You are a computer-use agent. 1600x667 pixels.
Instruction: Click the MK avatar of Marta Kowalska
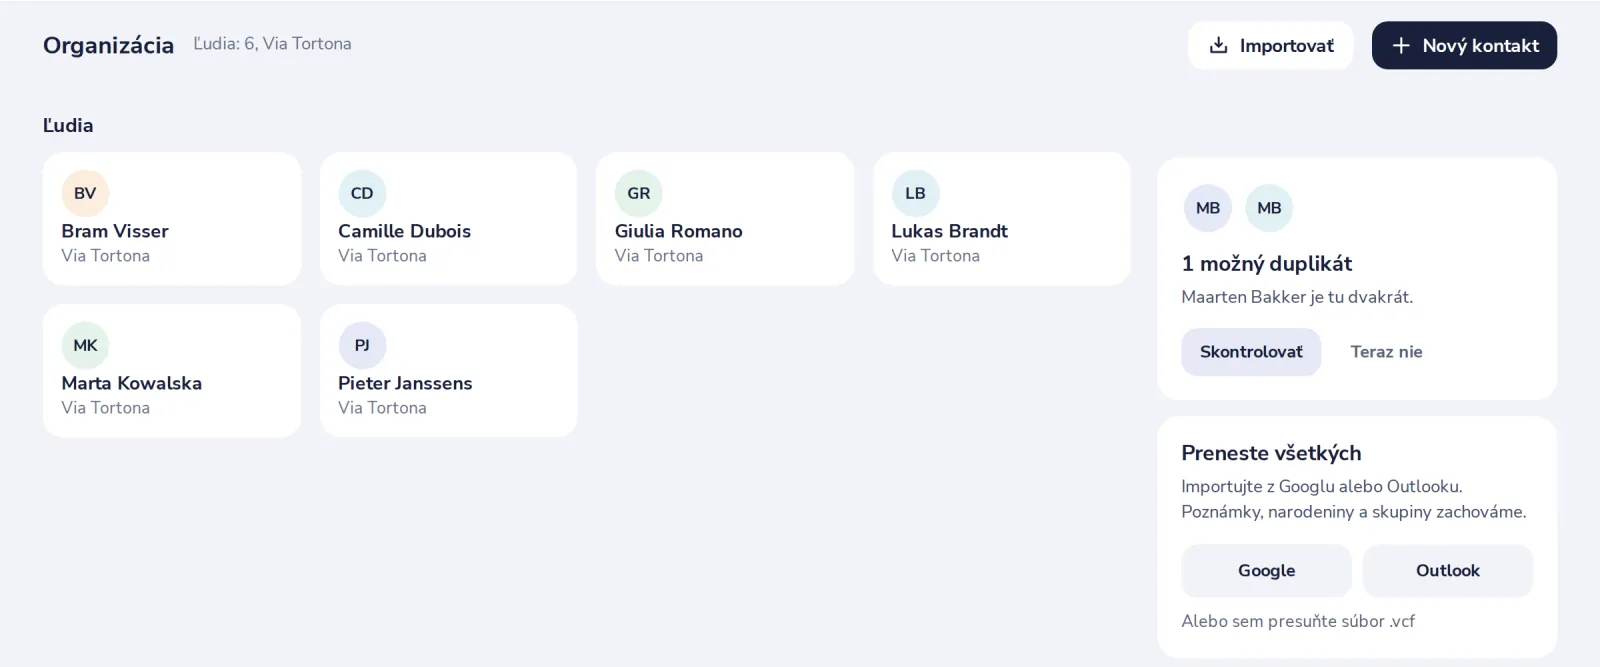point(85,345)
